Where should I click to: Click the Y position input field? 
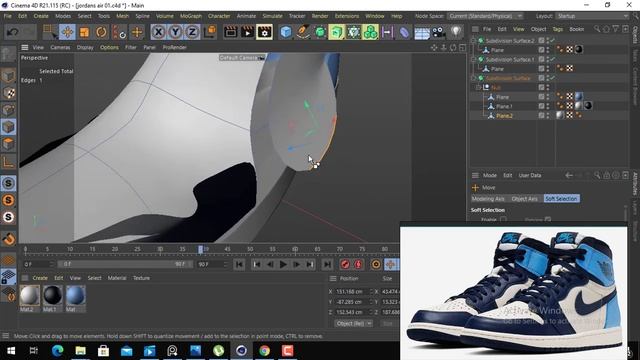pos(352,302)
